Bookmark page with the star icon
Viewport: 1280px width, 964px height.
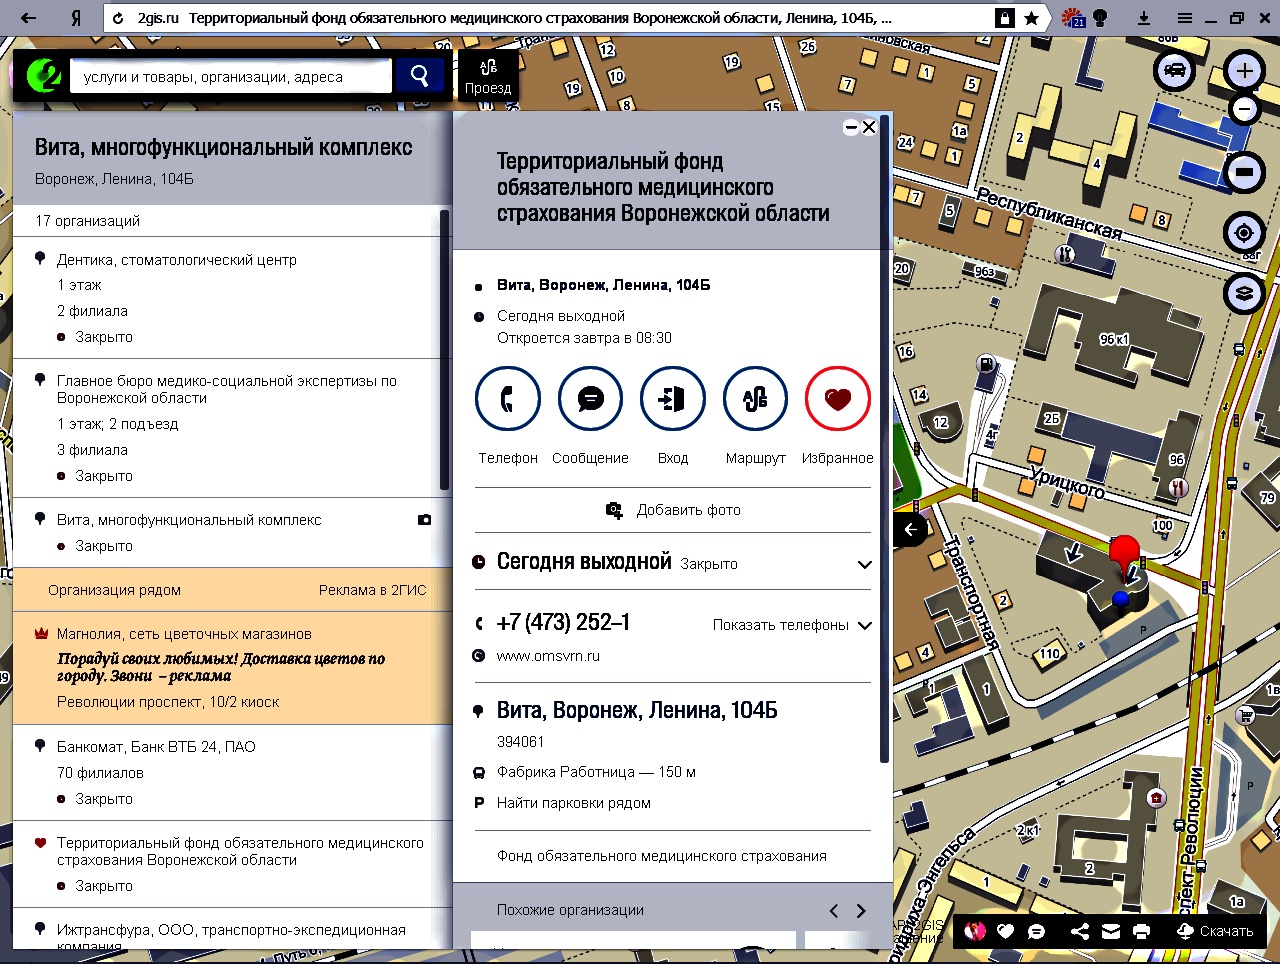1031,18
